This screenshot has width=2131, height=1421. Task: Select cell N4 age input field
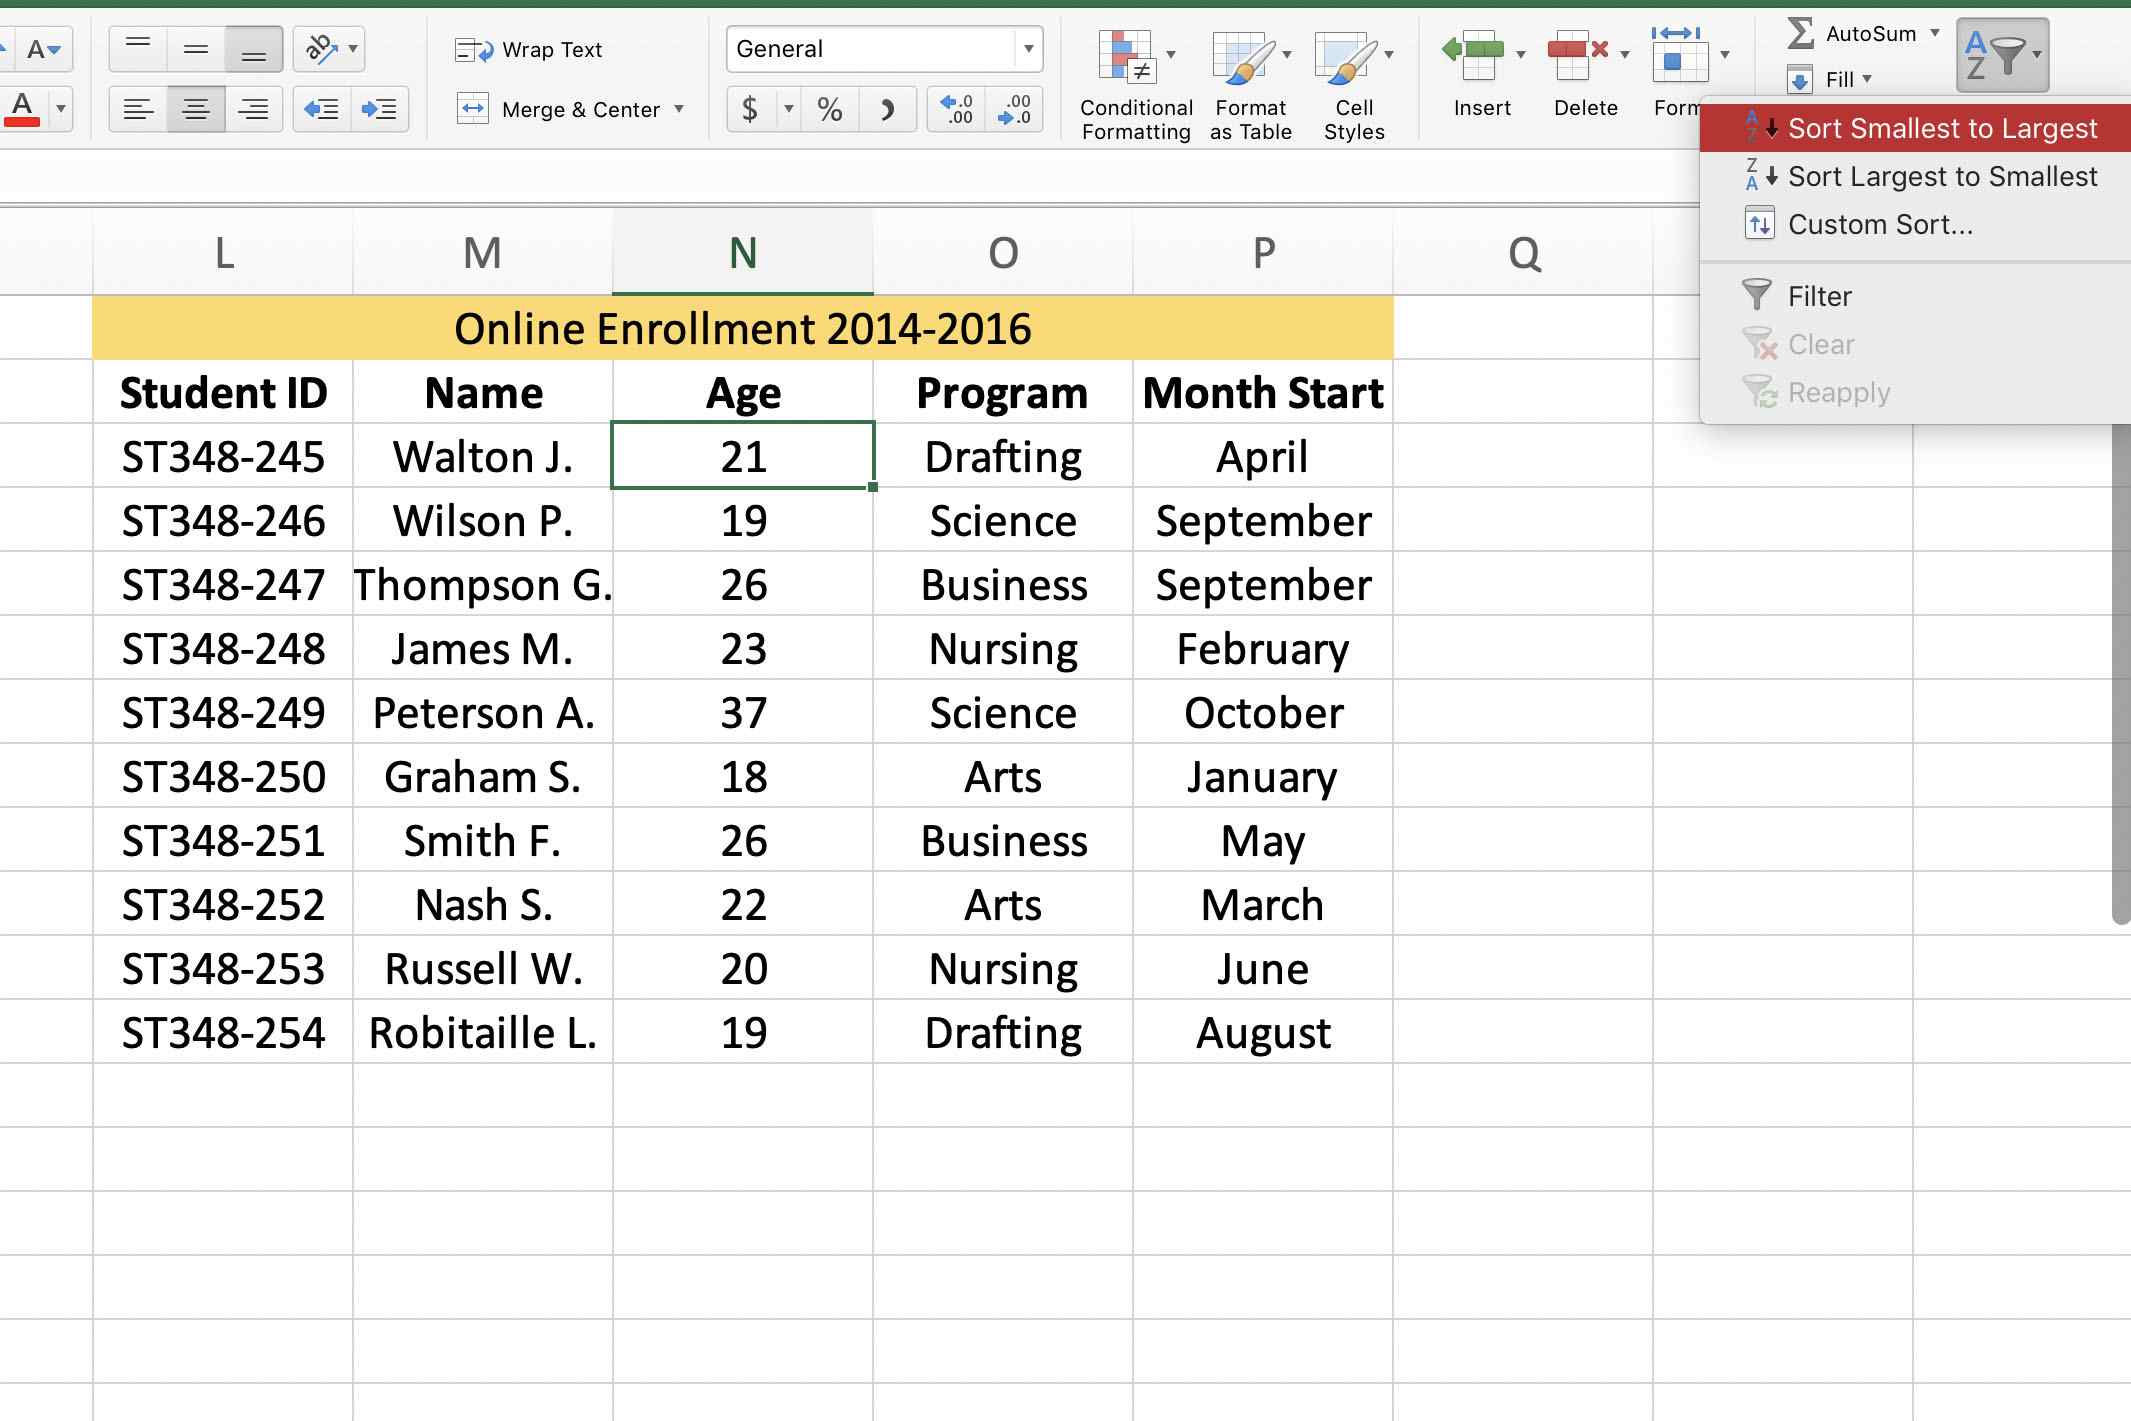tap(742, 458)
